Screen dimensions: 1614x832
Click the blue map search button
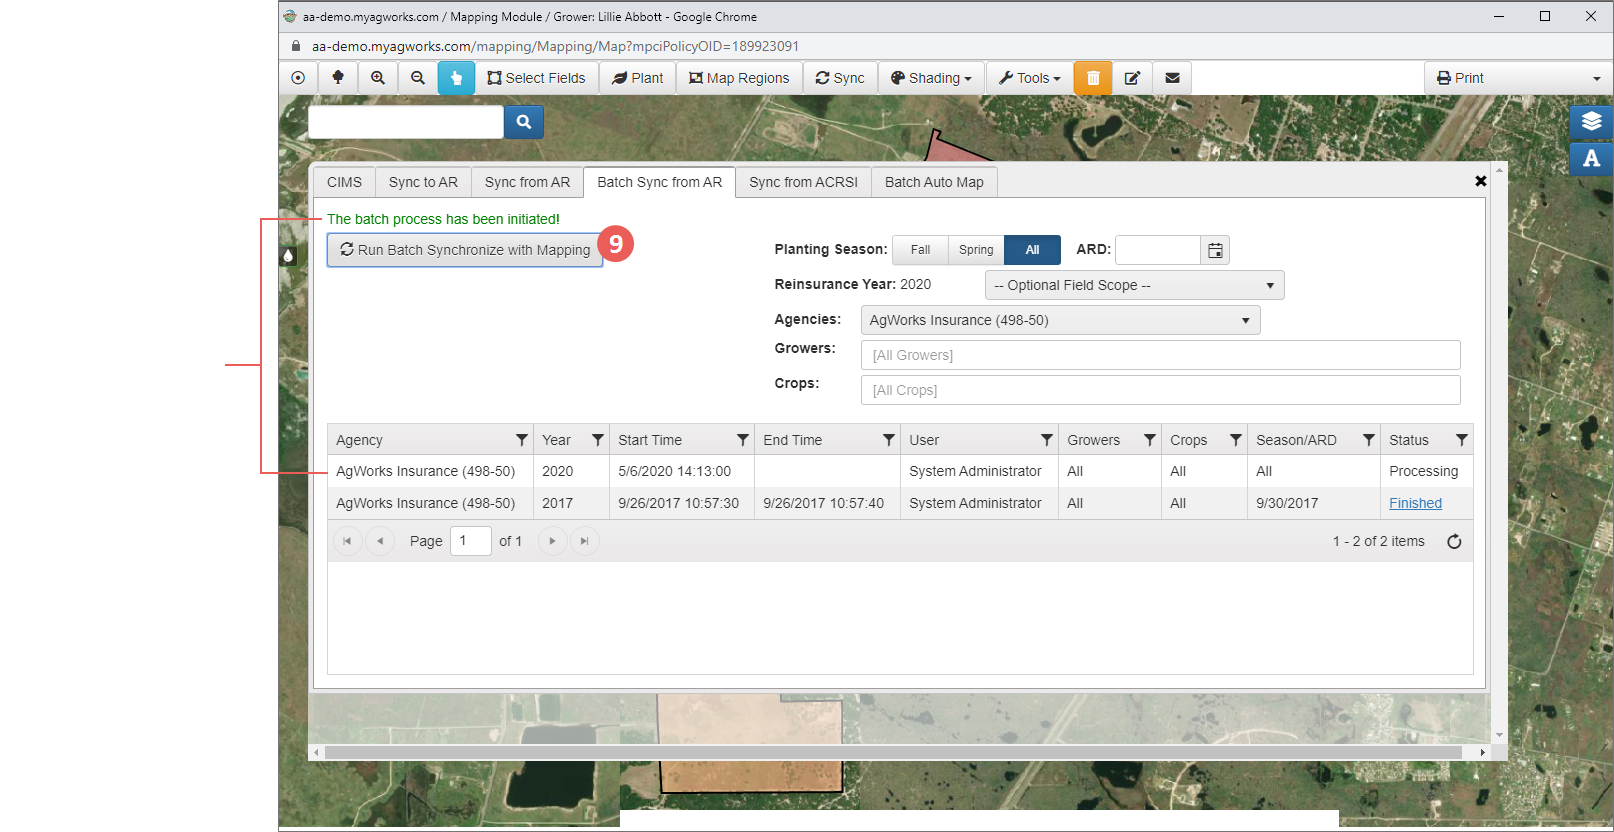click(x=524, y=122)
